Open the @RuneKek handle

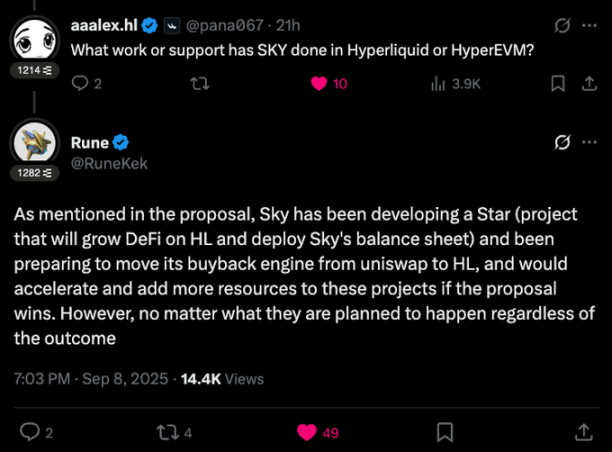click(110, 163)
